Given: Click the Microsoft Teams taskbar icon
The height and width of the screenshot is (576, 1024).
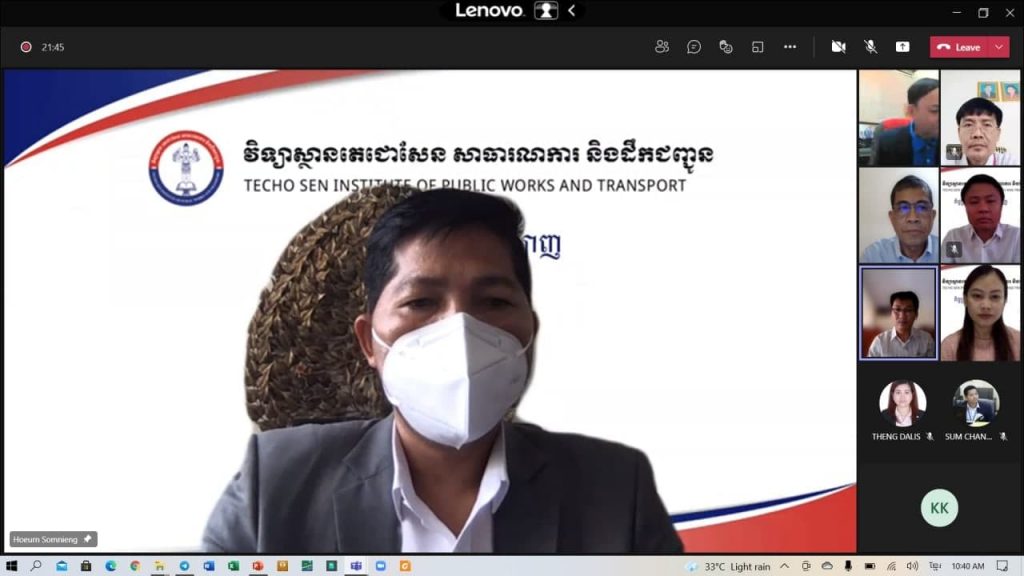Looking at the screenshot, I should click(x=356, y=566).
